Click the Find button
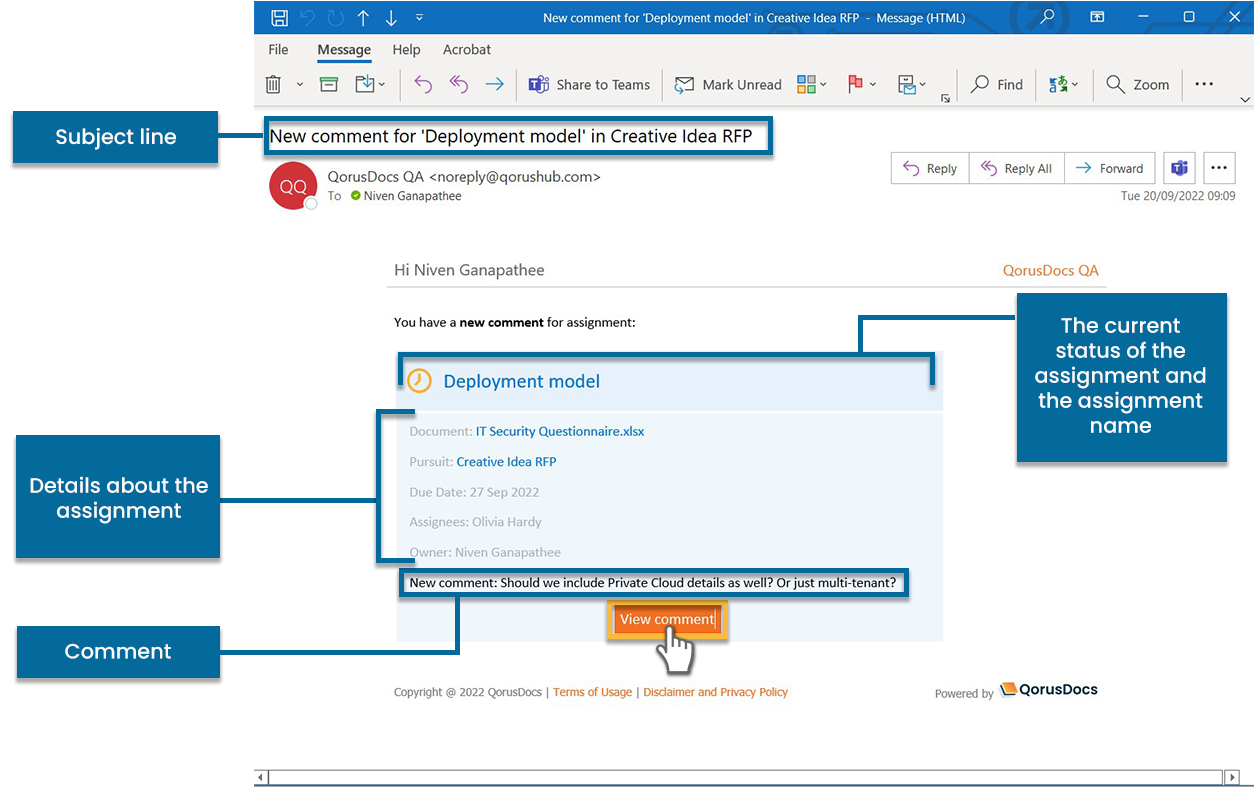The width and height of the screenshot is (1254, 788). point(997,85)
